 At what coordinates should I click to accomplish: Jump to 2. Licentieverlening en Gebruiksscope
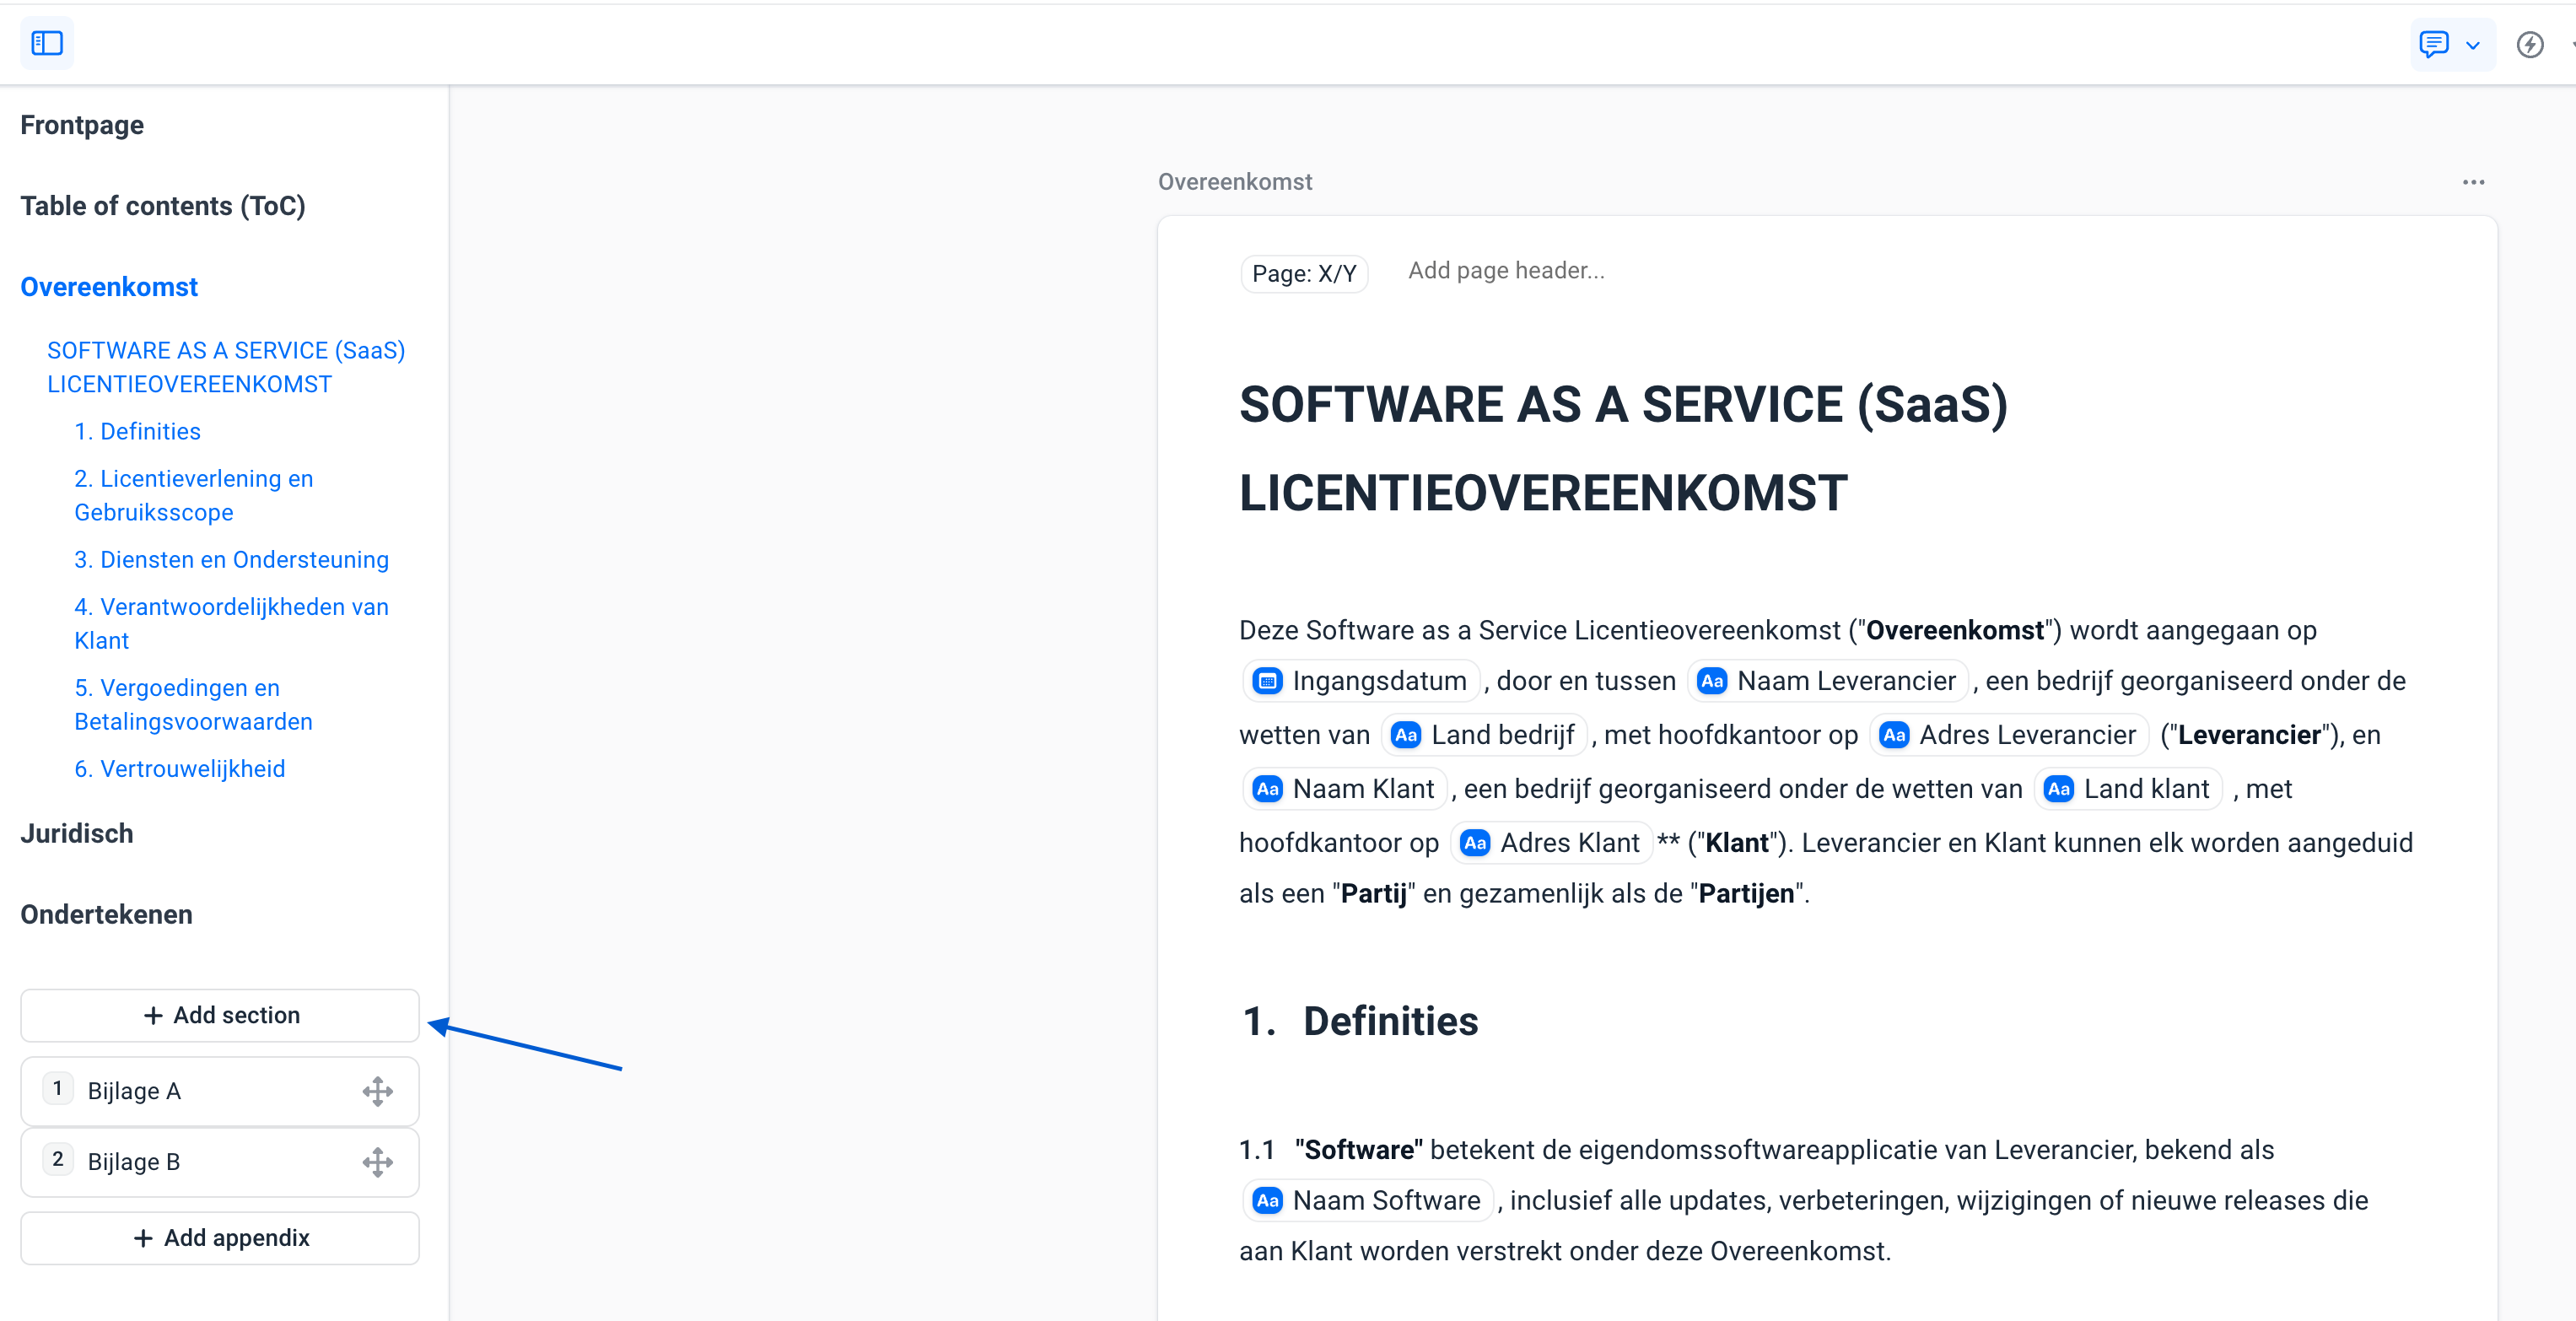[194, 495]
